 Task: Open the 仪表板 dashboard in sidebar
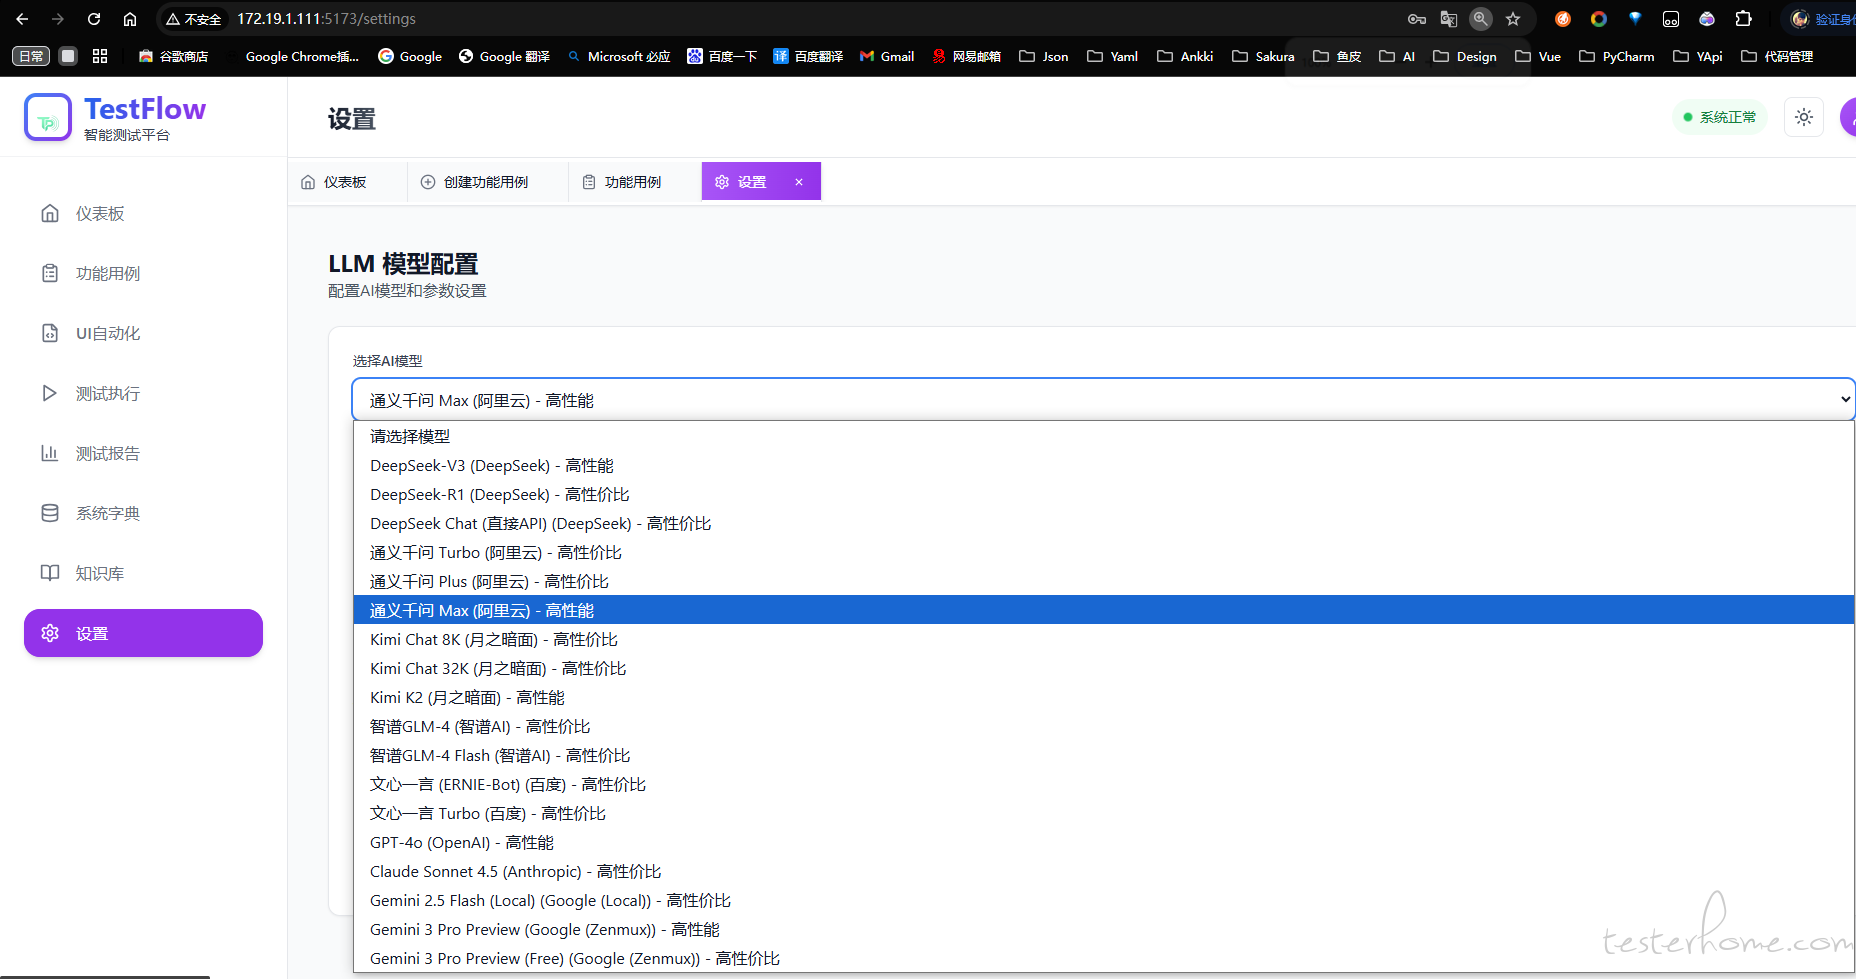(x=99, y=214)
